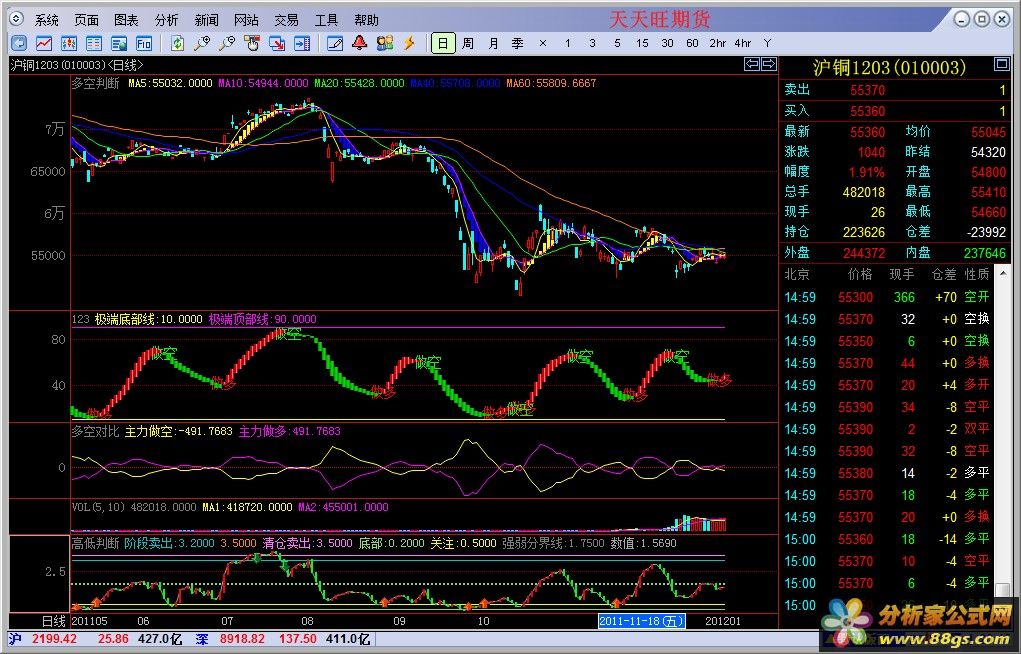Open the 图表 menu
Screen dimensions: 1021x654
click(x=126, y=20)
